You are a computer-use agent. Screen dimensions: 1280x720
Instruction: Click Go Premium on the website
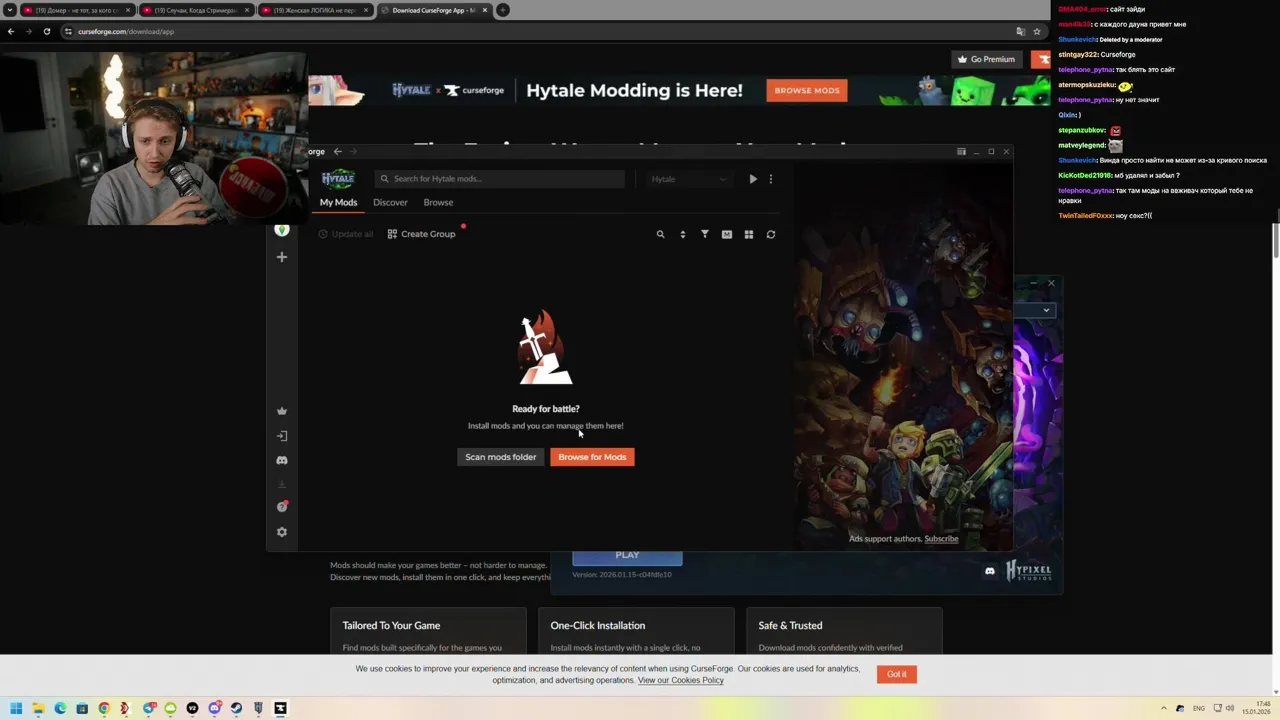(986, 59)
